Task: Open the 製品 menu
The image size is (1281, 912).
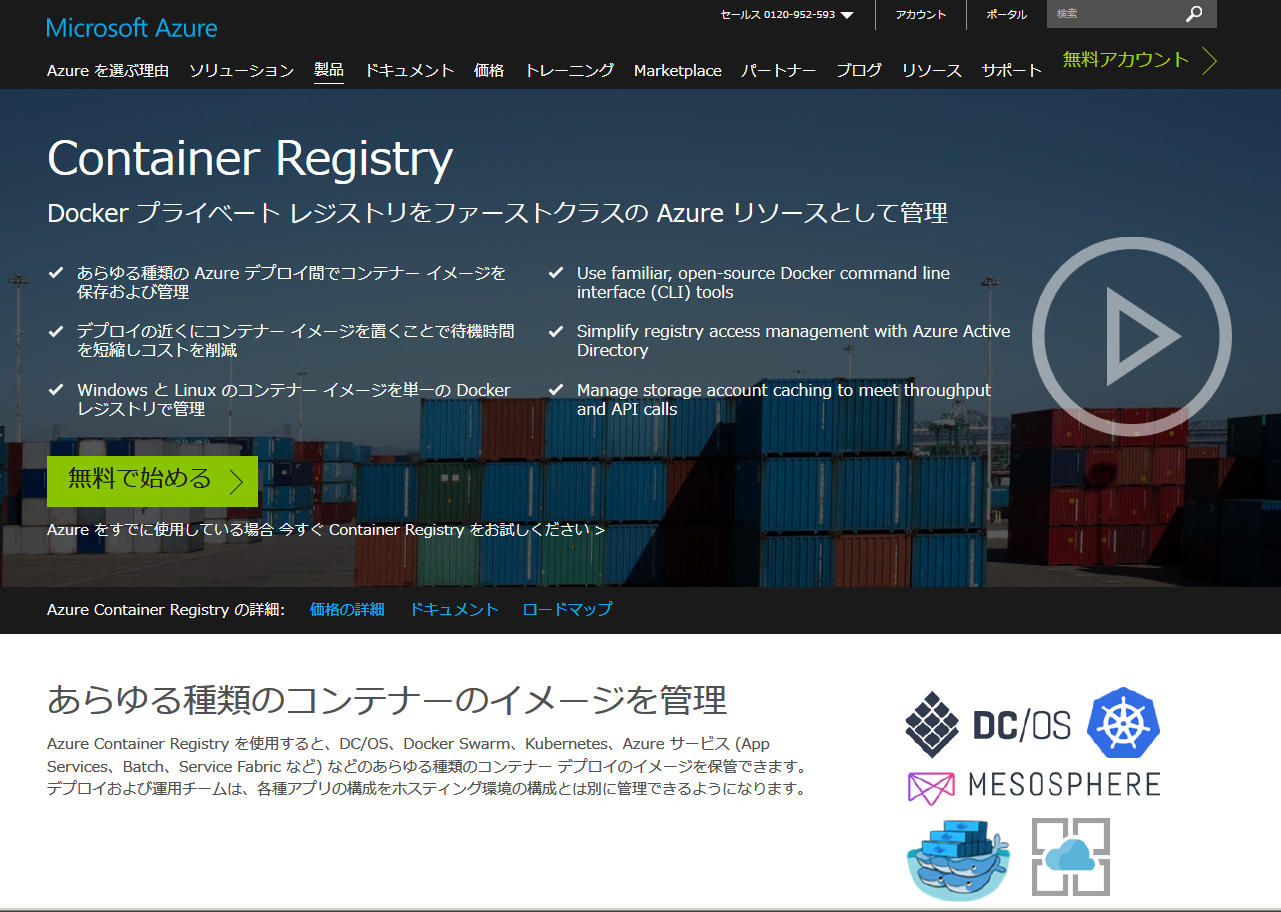Action: [329, 70]
